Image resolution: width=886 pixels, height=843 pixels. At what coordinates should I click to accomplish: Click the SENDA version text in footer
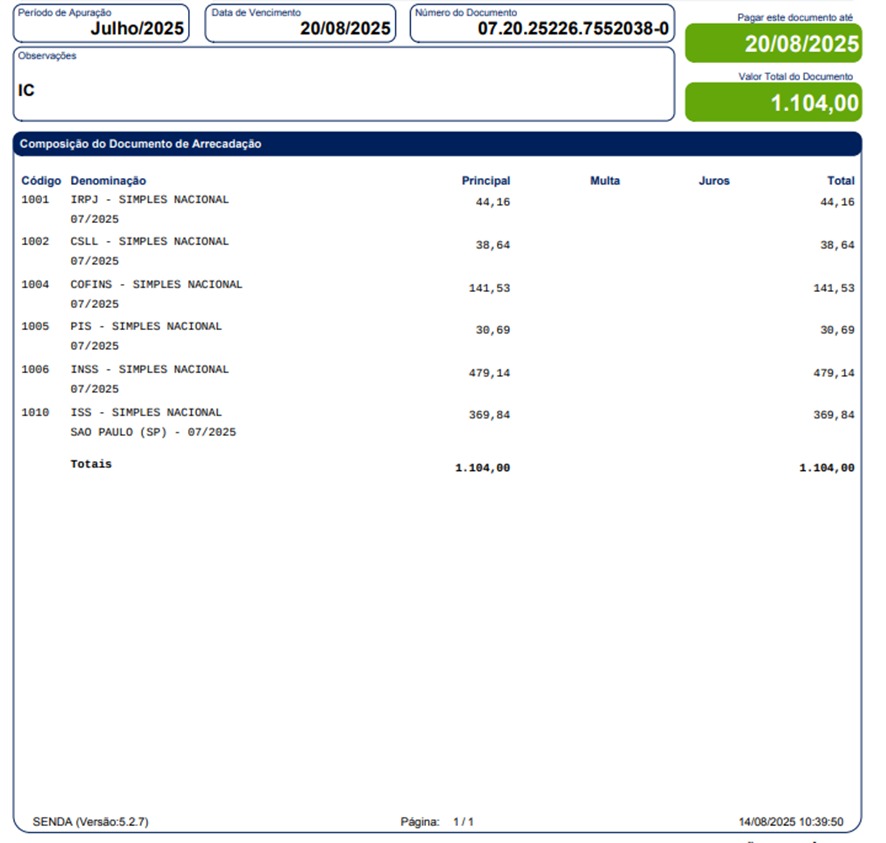pyautogui.click(x=91, y=822)
